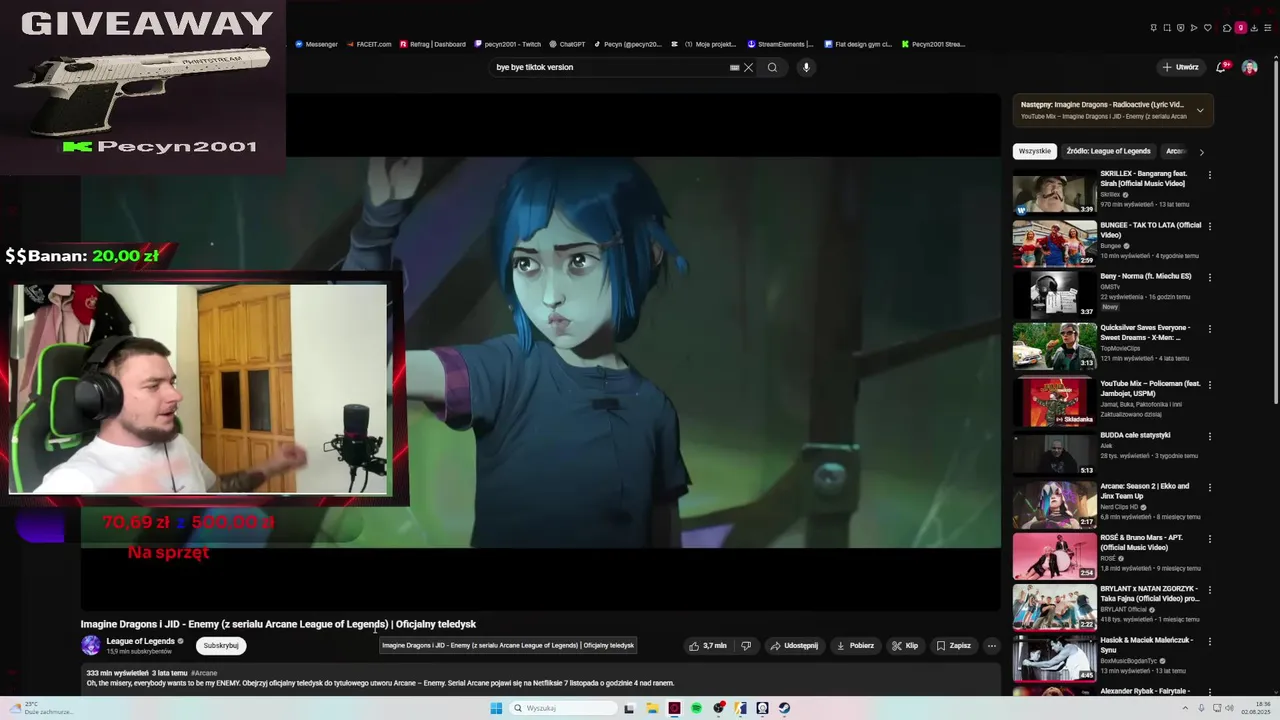Open options menu for Beny Norma video
The image size is (1280, 720).
click(x=1210, y=277)
